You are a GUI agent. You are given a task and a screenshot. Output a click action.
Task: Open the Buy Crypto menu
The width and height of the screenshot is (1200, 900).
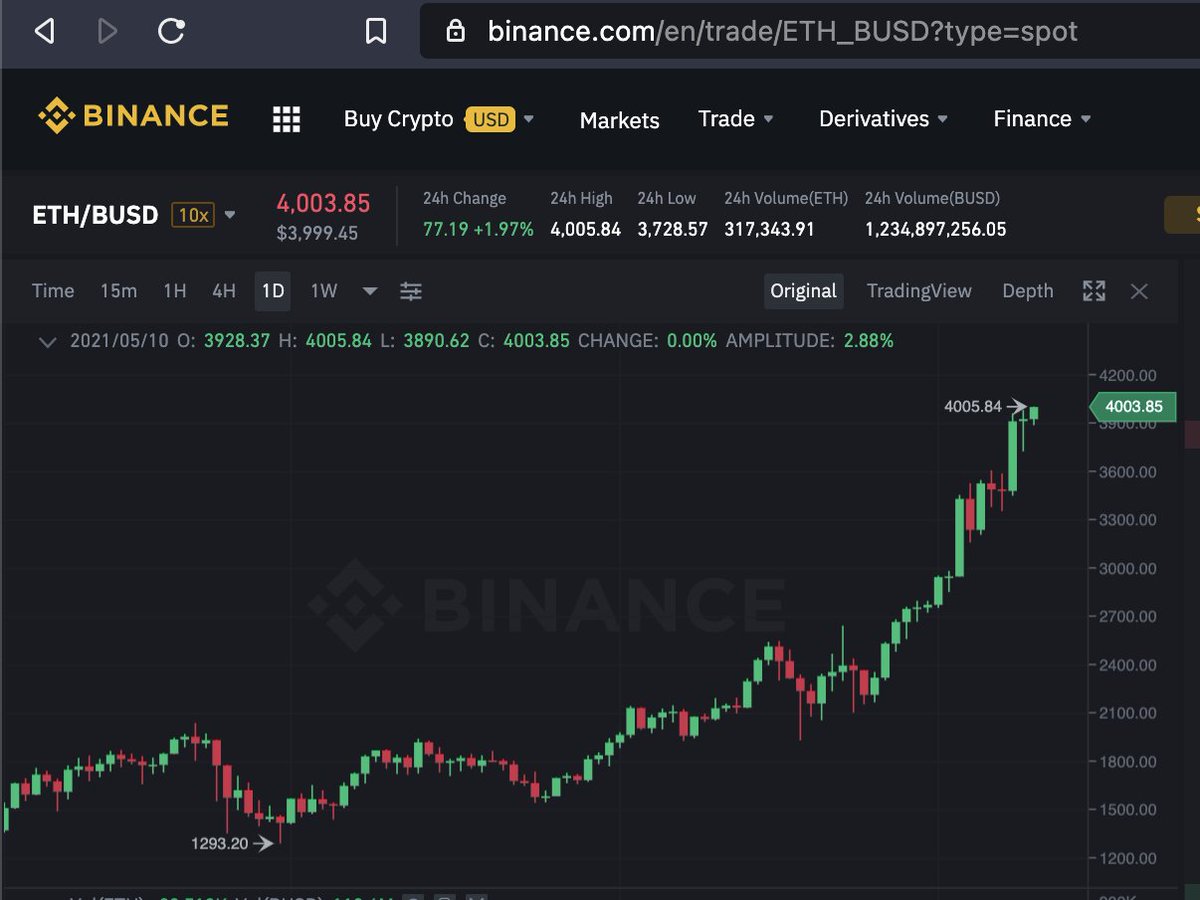[398, 119]
